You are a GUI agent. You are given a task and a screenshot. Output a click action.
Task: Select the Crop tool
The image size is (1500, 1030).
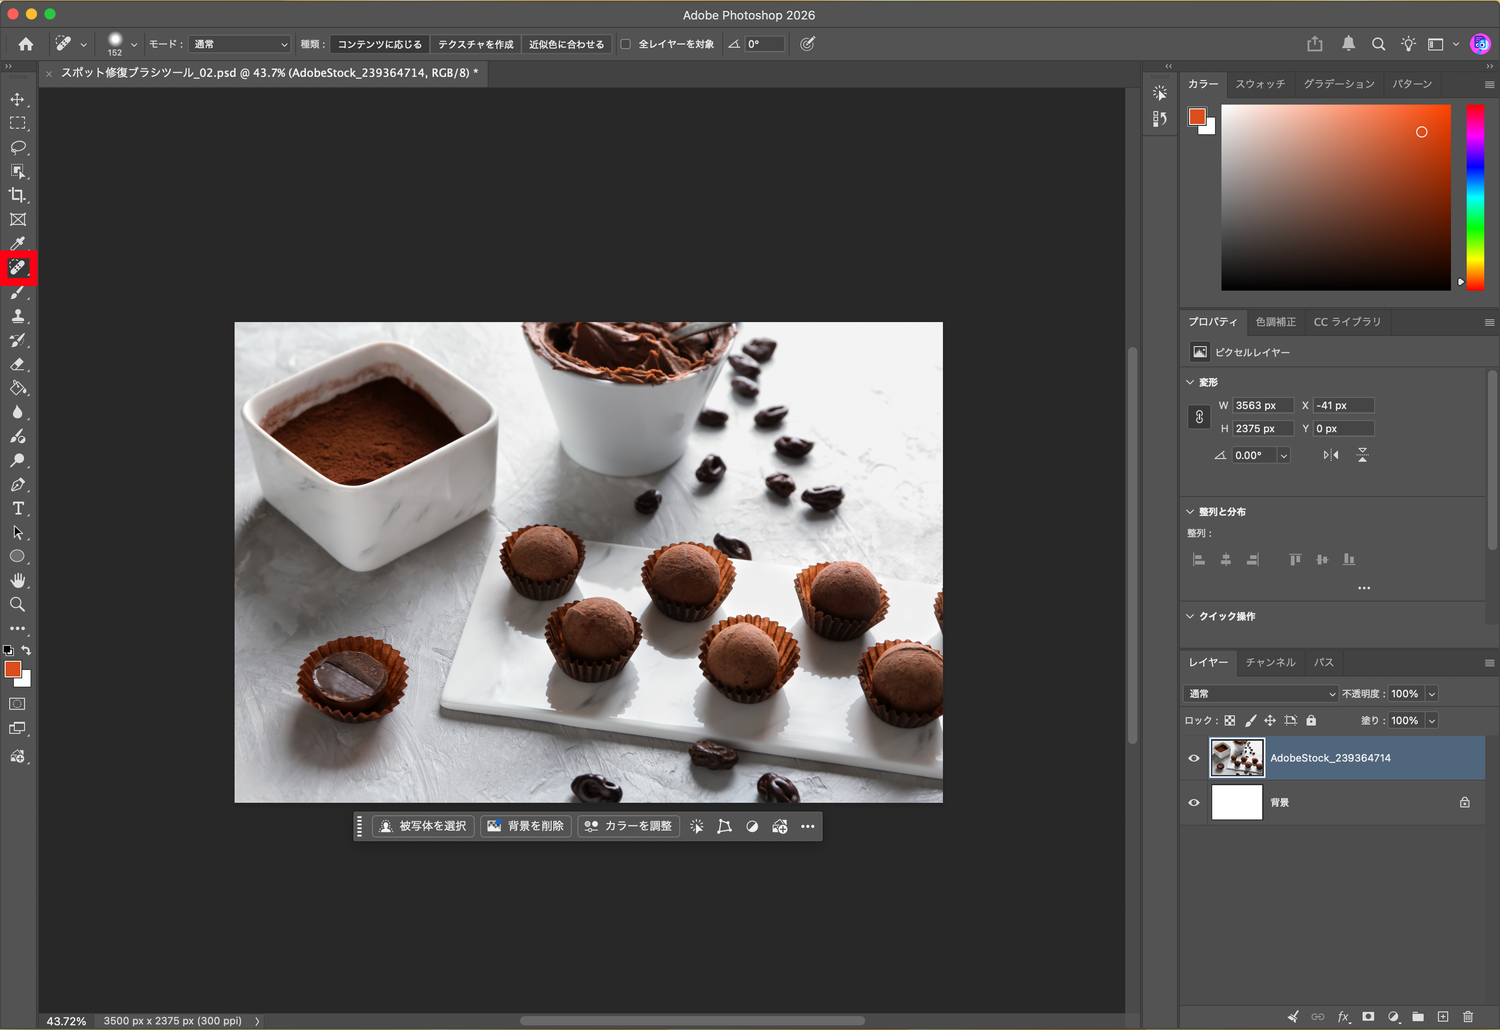click(x=18, y=195)
